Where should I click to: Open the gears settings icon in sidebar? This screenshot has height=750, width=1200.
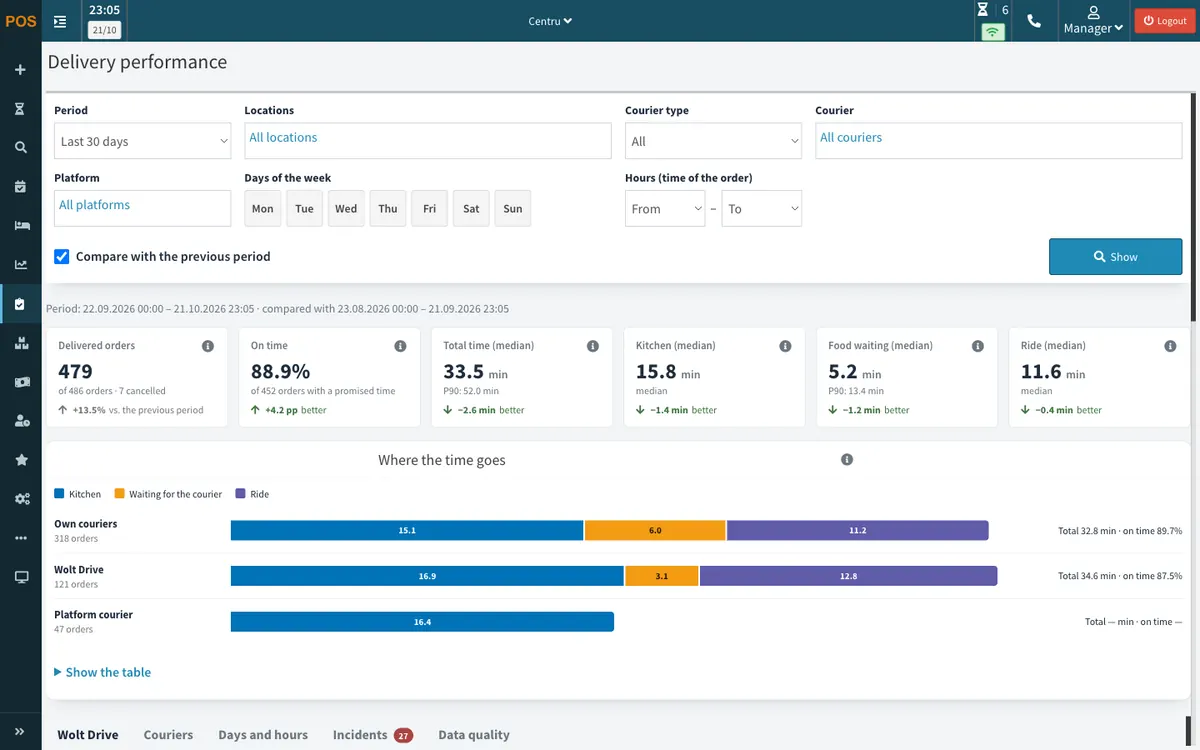(21, 499)
